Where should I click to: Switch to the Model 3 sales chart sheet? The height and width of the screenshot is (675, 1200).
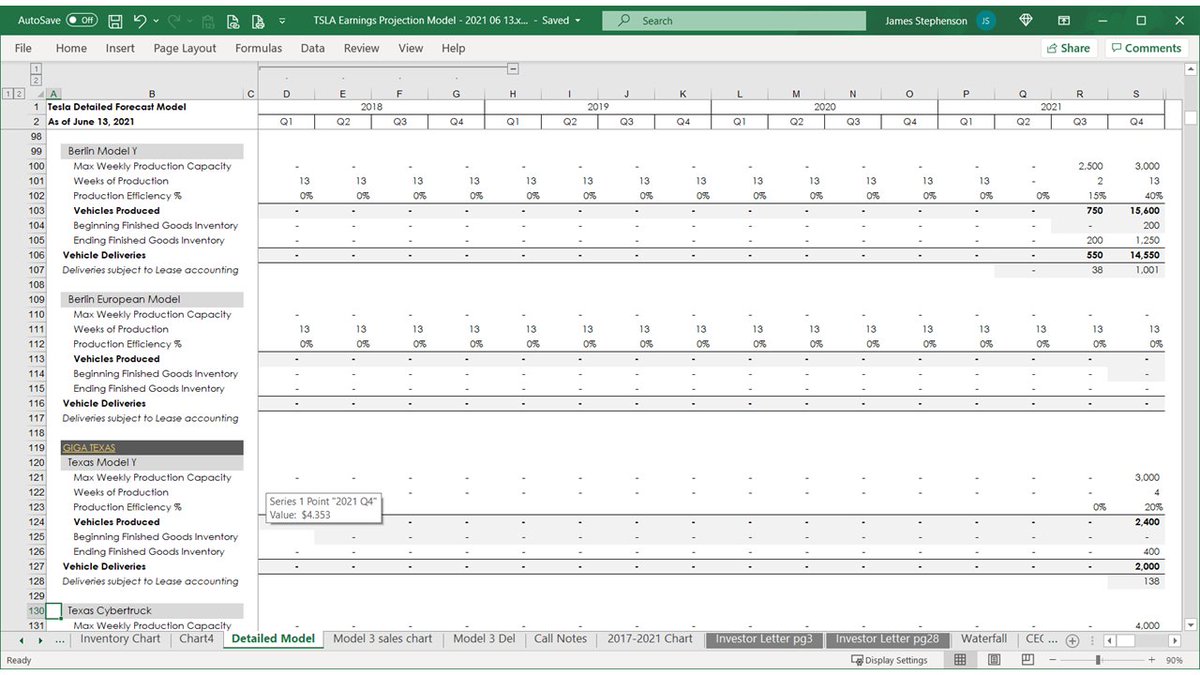tap(383, 639)
